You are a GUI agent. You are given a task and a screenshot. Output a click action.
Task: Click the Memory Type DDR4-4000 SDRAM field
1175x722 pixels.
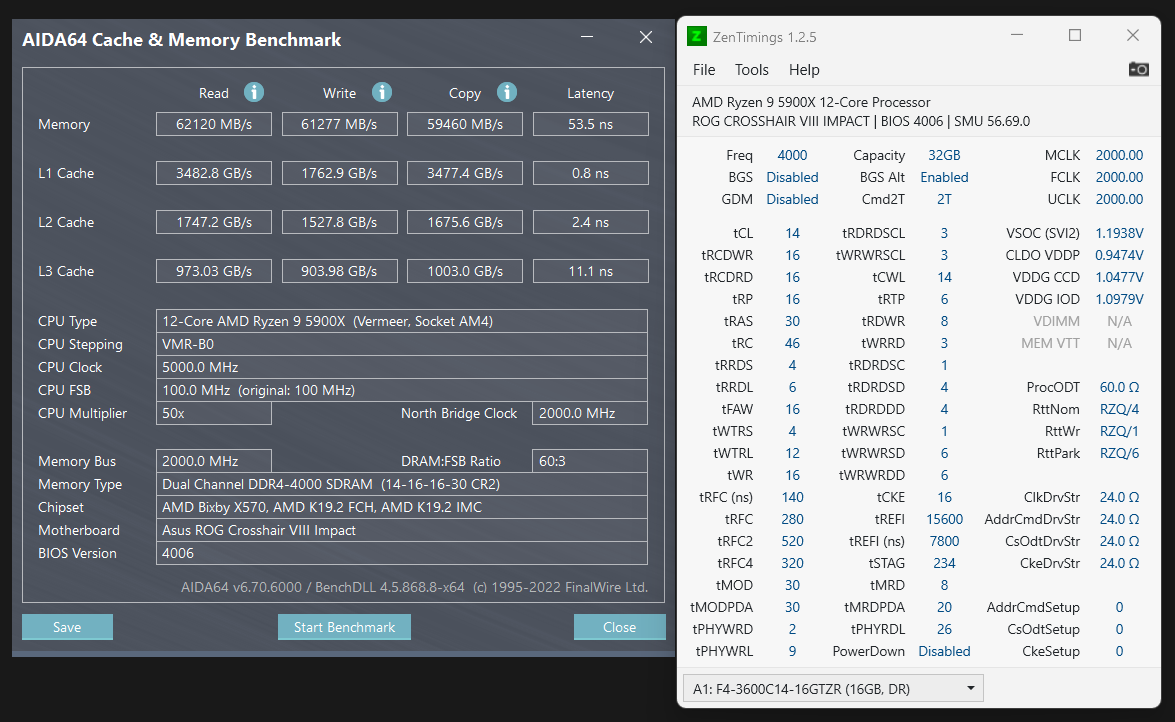(402, 484)
